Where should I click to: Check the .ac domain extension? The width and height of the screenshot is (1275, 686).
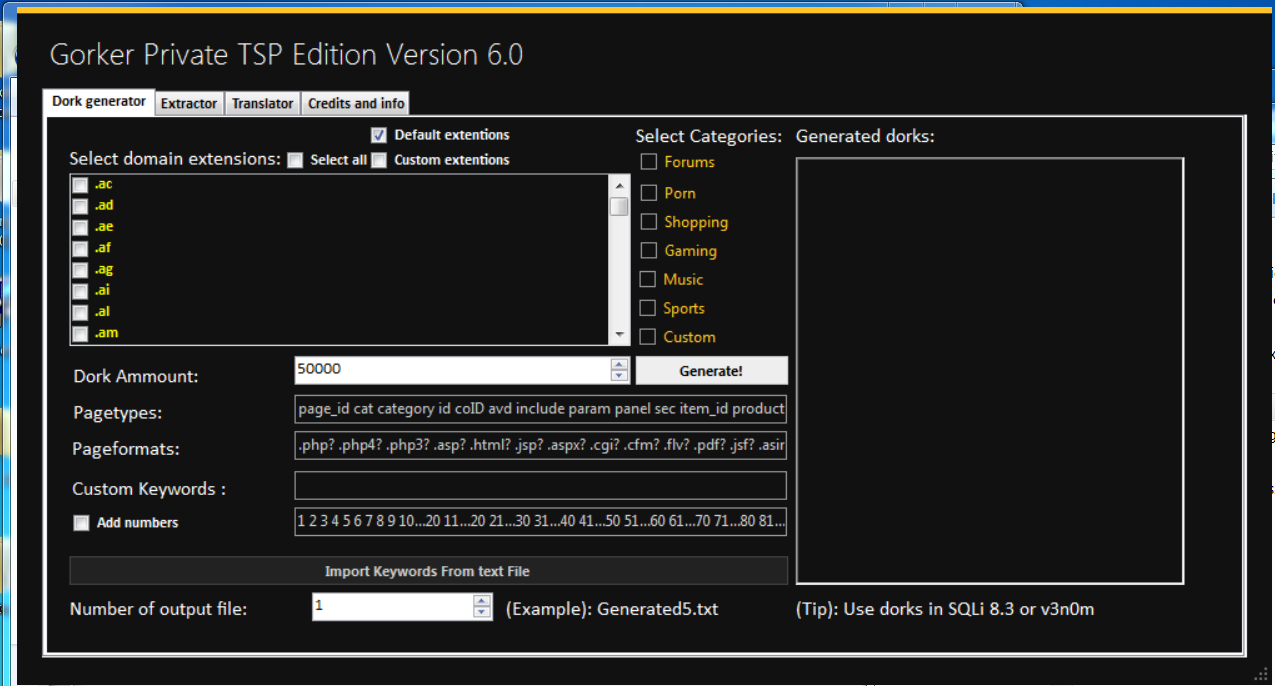point(80,185)
